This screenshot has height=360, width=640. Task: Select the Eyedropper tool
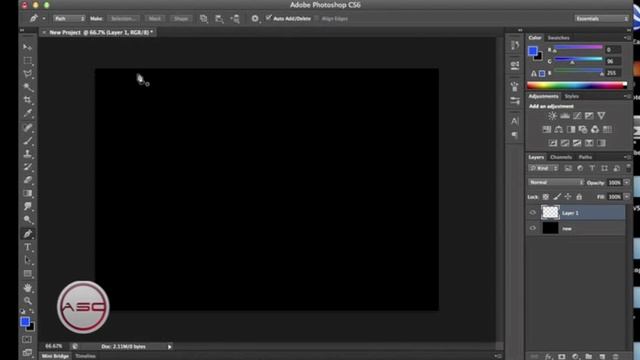(x=27, y=113)
